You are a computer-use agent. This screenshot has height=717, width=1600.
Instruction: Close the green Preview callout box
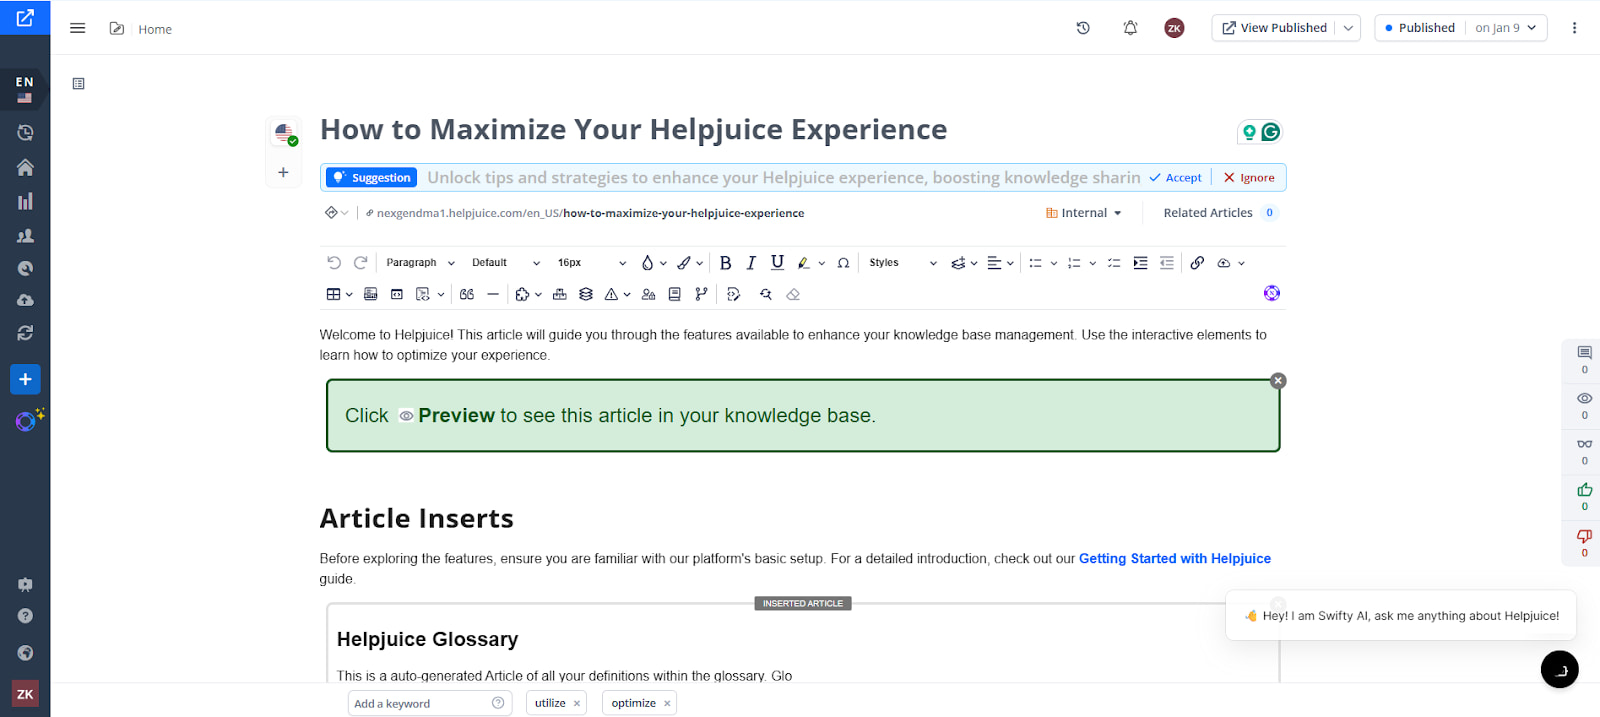1278,381
